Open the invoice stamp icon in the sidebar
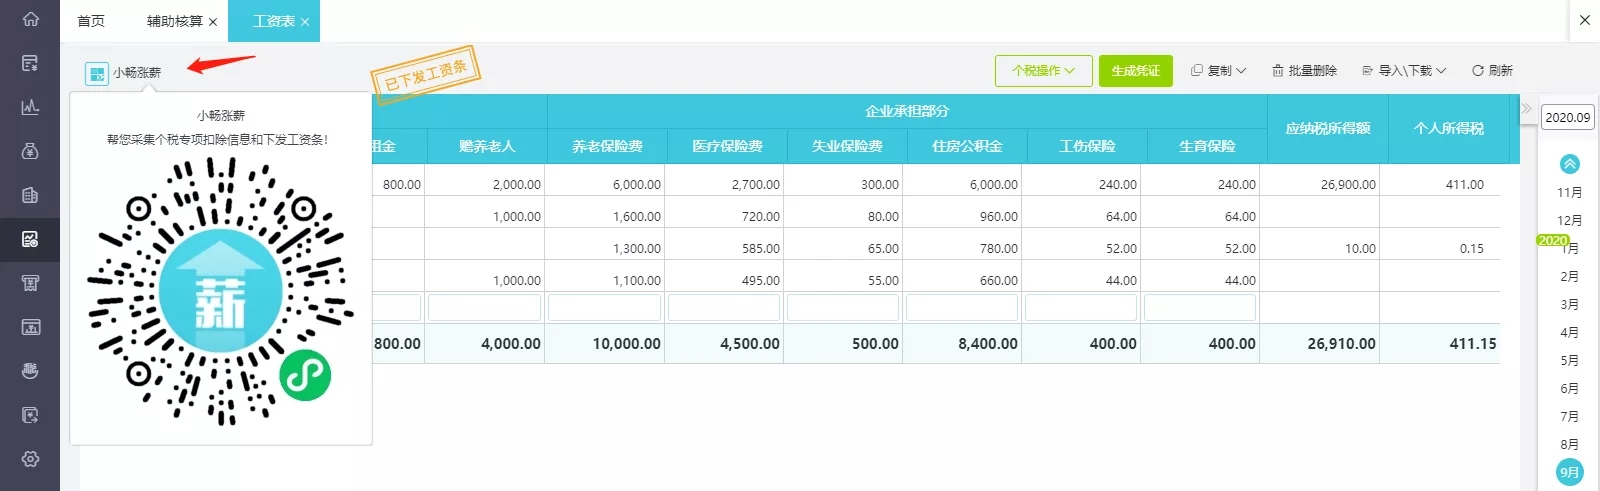The image size is (1600, 491). 30,283
